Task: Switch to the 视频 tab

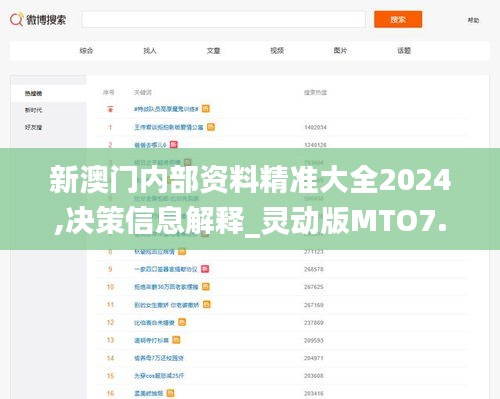Action: [277, 51]
